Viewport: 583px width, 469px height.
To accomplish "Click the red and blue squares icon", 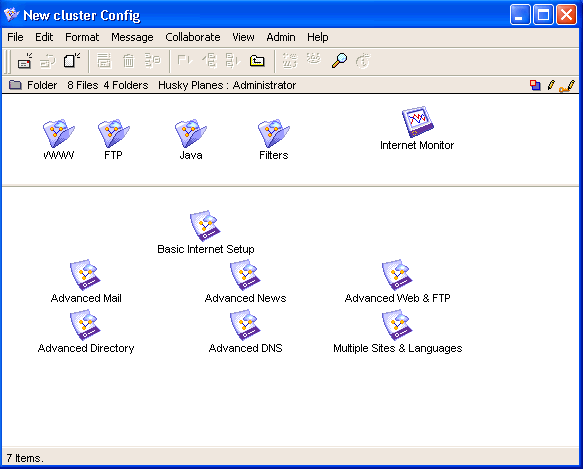I will coord(535,85).
